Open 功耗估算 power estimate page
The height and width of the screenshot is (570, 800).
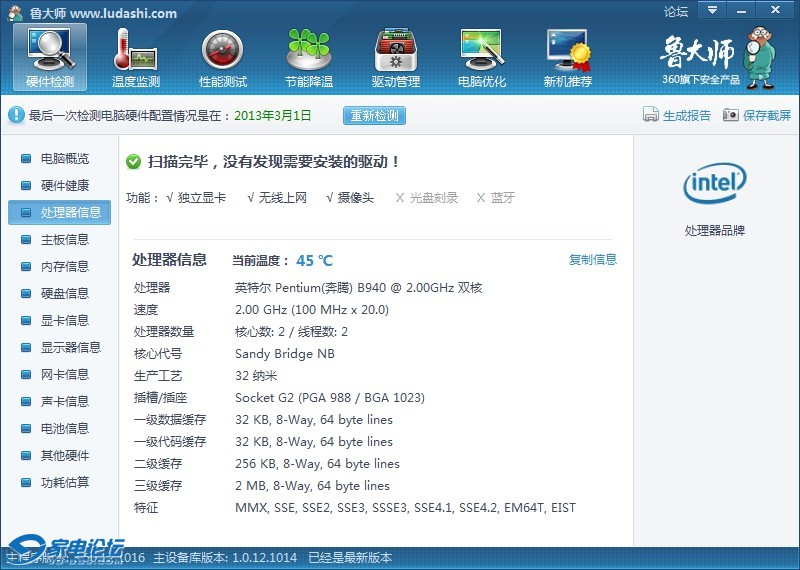pos(64,483)
